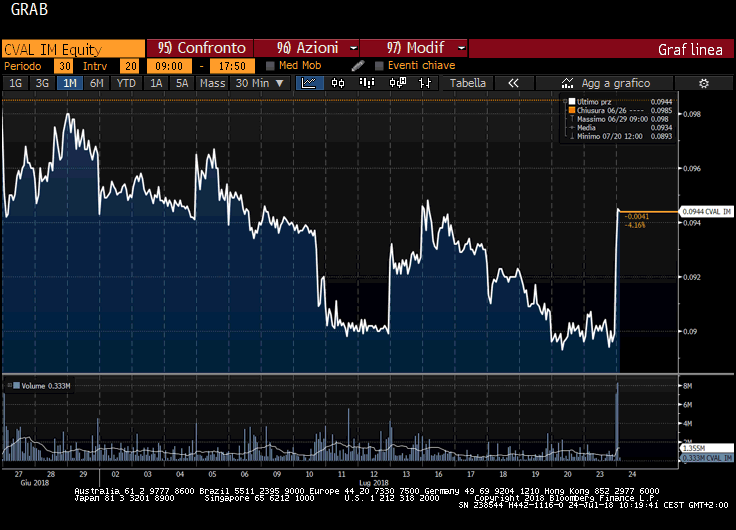Click the date 24 on time axis
This screenshot has width=736, height=530.
click(x=632, y=474)
